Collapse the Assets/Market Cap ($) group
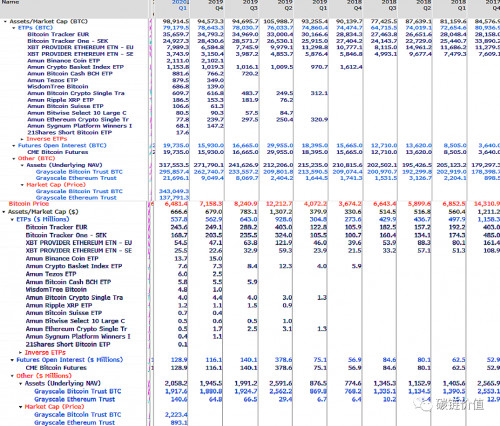This screenshot has width=500, height=426. [x=4, y=212]
